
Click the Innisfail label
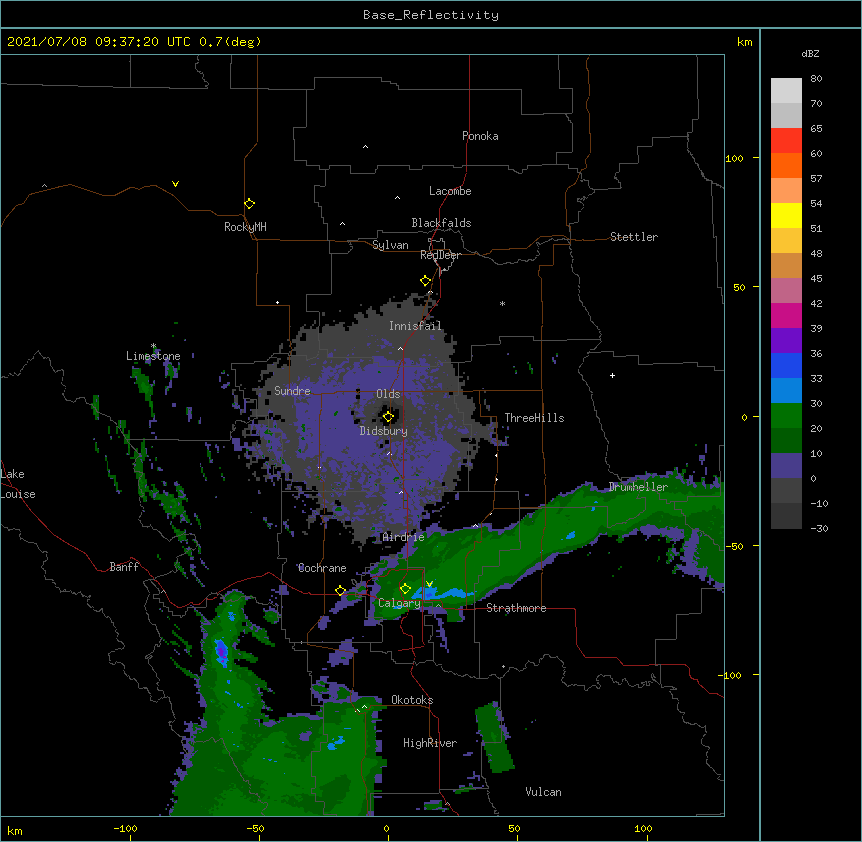pyautogui.click(x=415, y=326)
